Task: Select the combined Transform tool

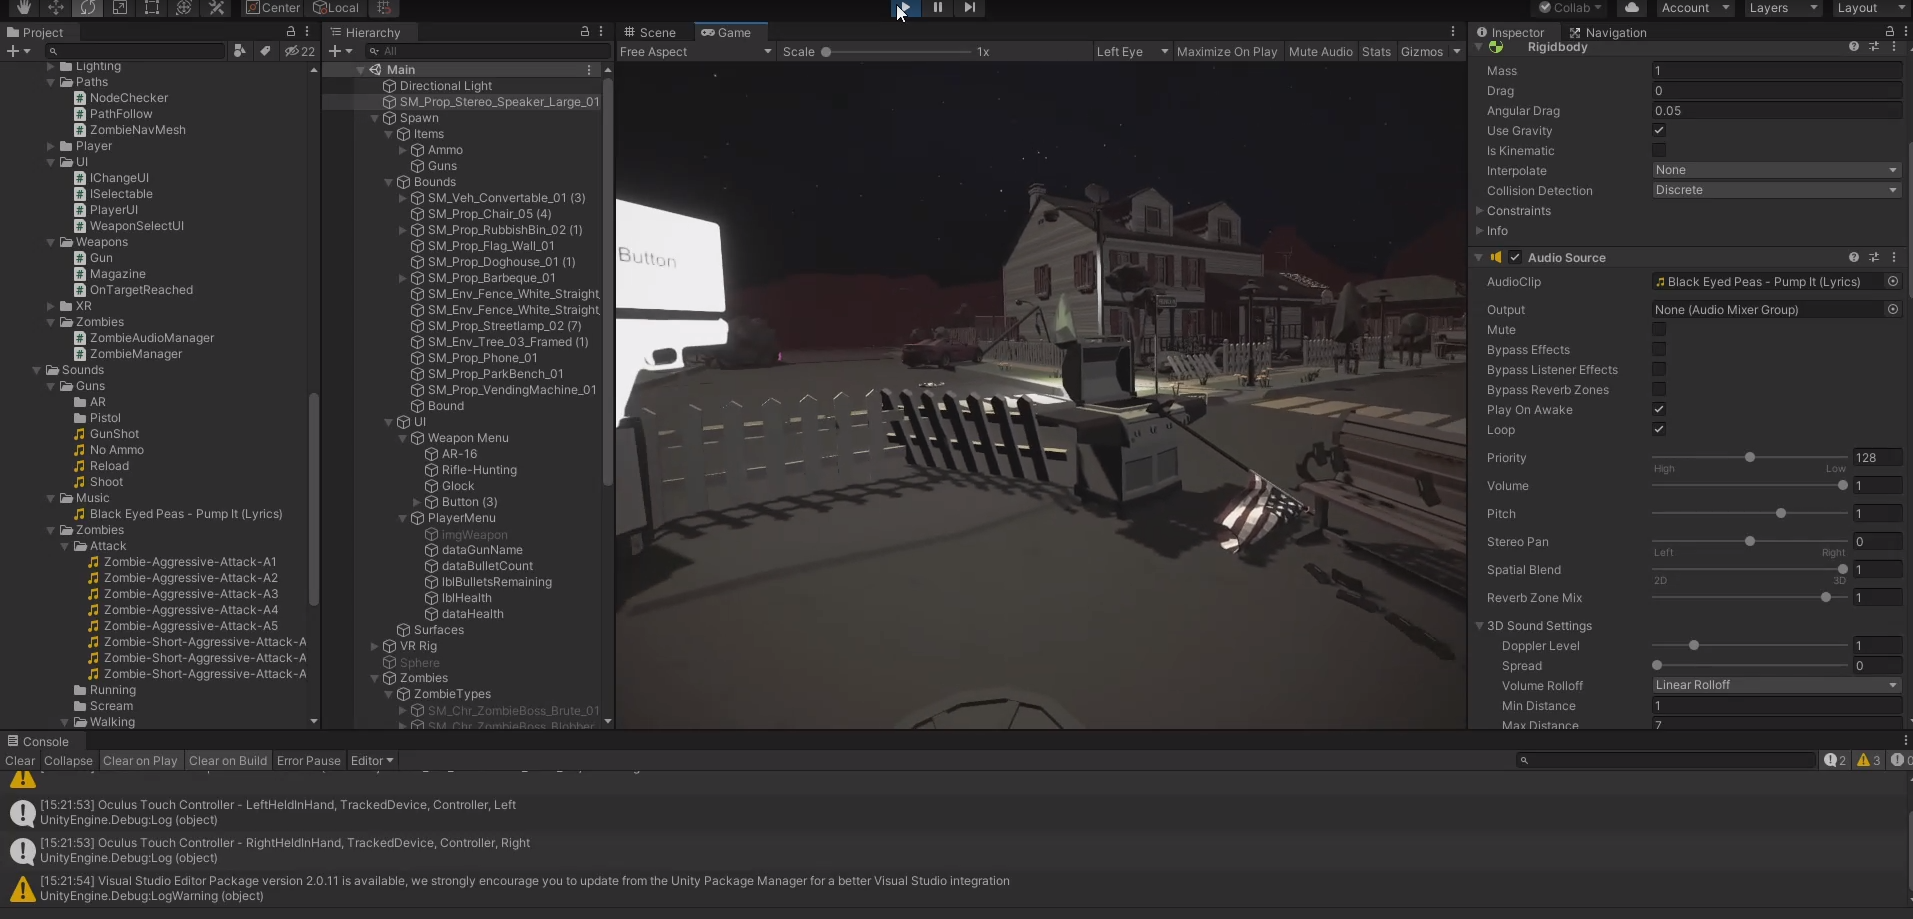Action: (x=184, y=8)
